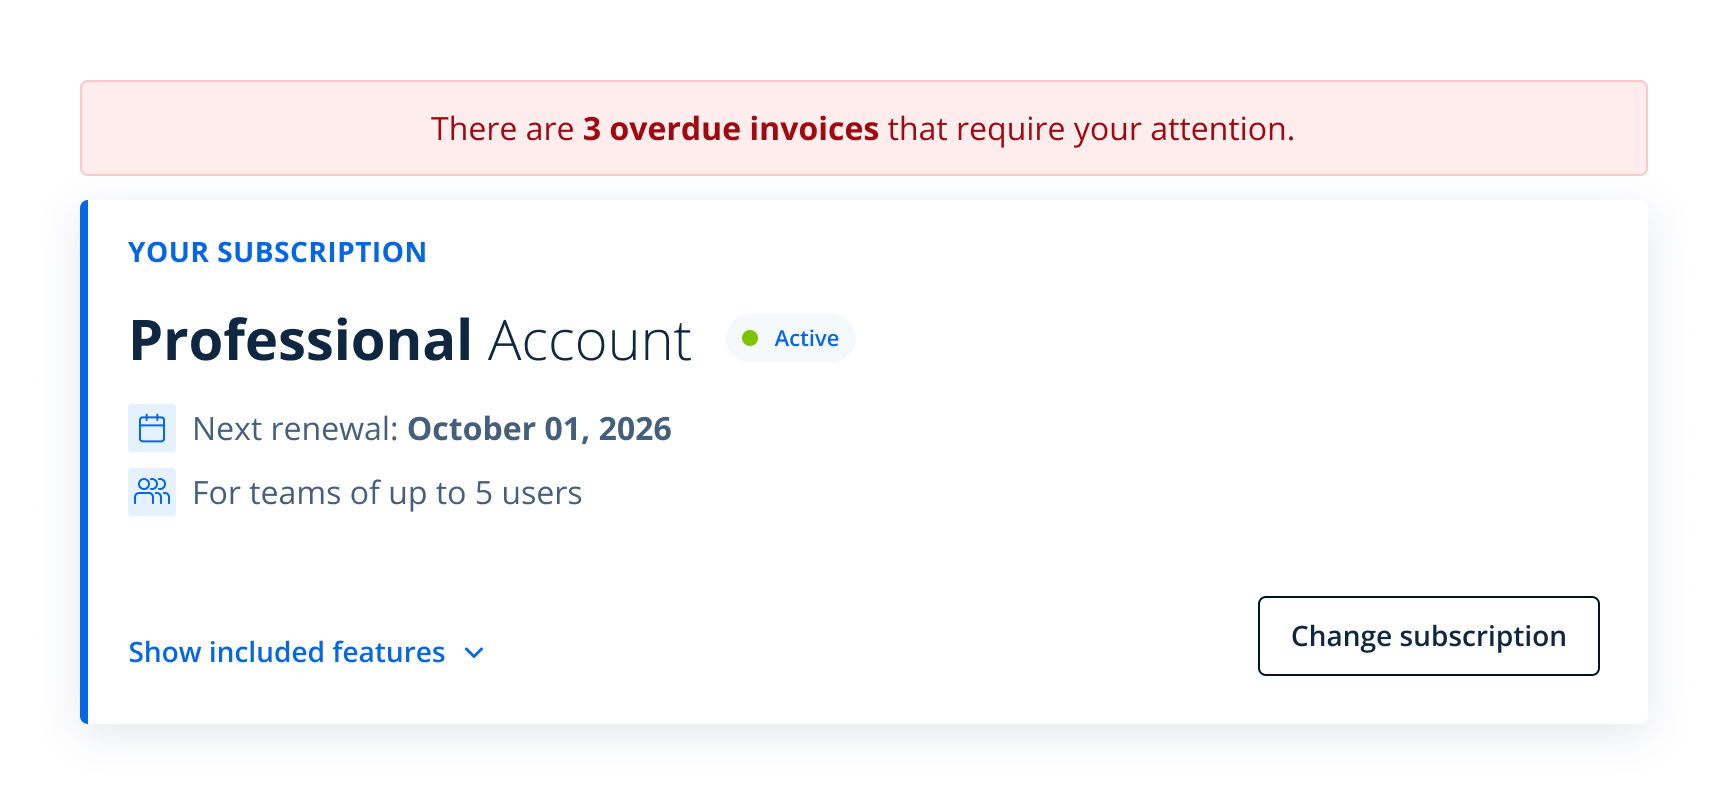This screenshot has width=1728, height=804.
Task: Click the bold word Professional
Action: [x=300, y=340]
